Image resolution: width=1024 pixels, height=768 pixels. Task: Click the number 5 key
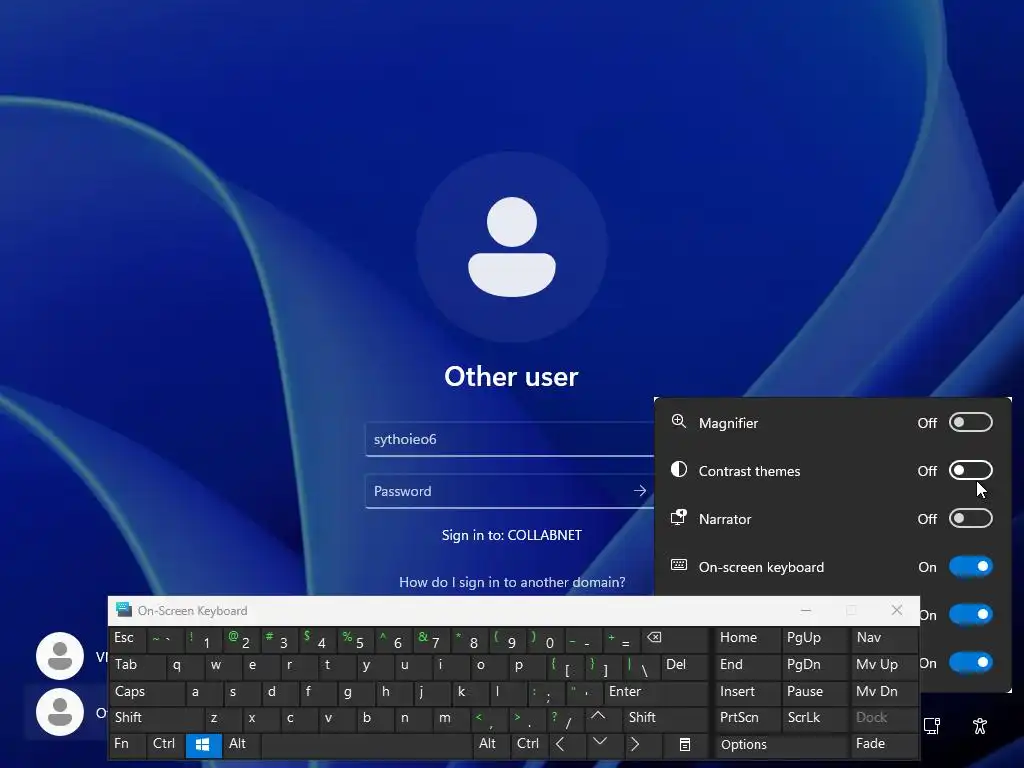coord(356,639)
